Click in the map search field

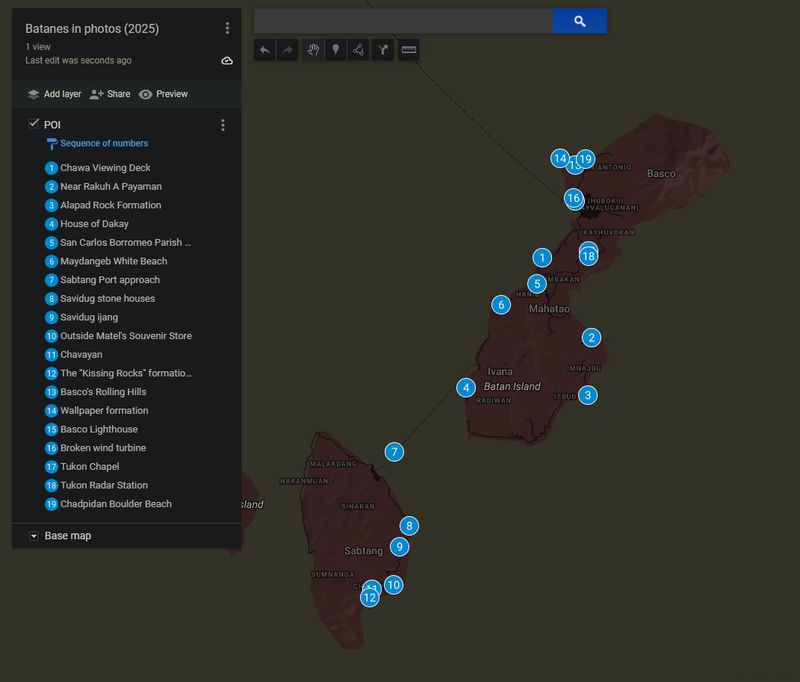click(x=402, y=21)
